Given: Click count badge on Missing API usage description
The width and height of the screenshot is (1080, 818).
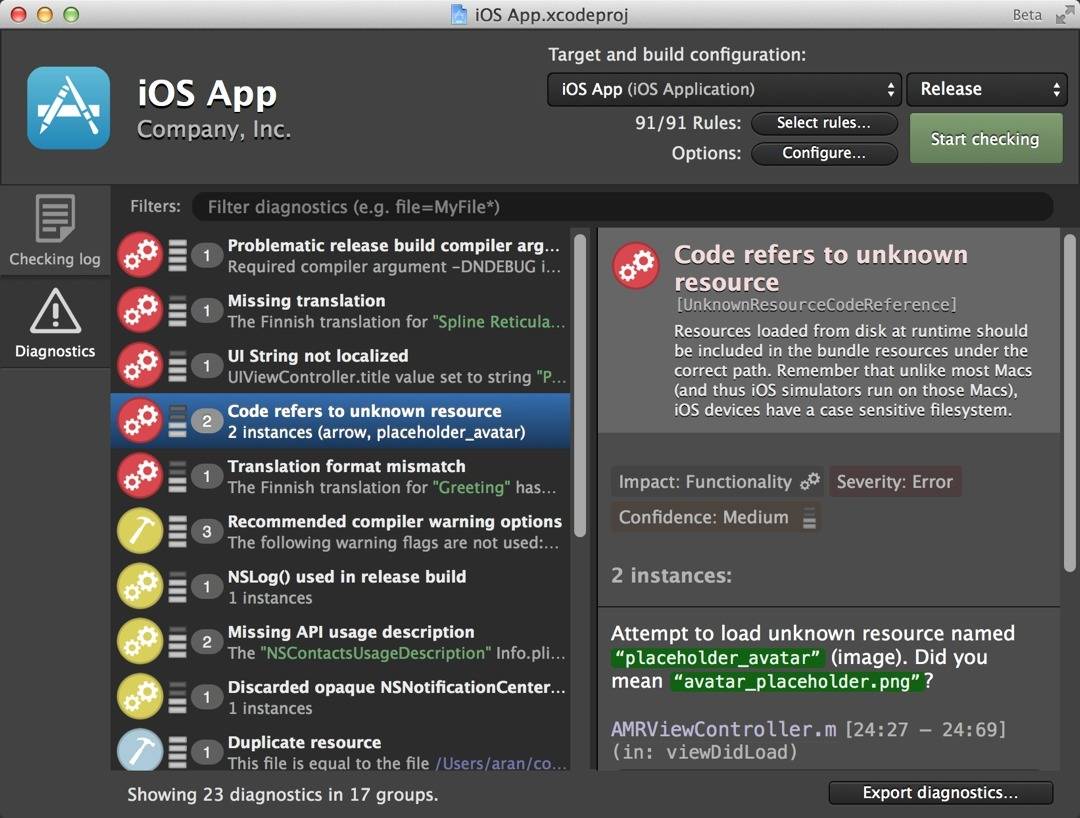Looking at the screenshot, I should tap(207, 642).
